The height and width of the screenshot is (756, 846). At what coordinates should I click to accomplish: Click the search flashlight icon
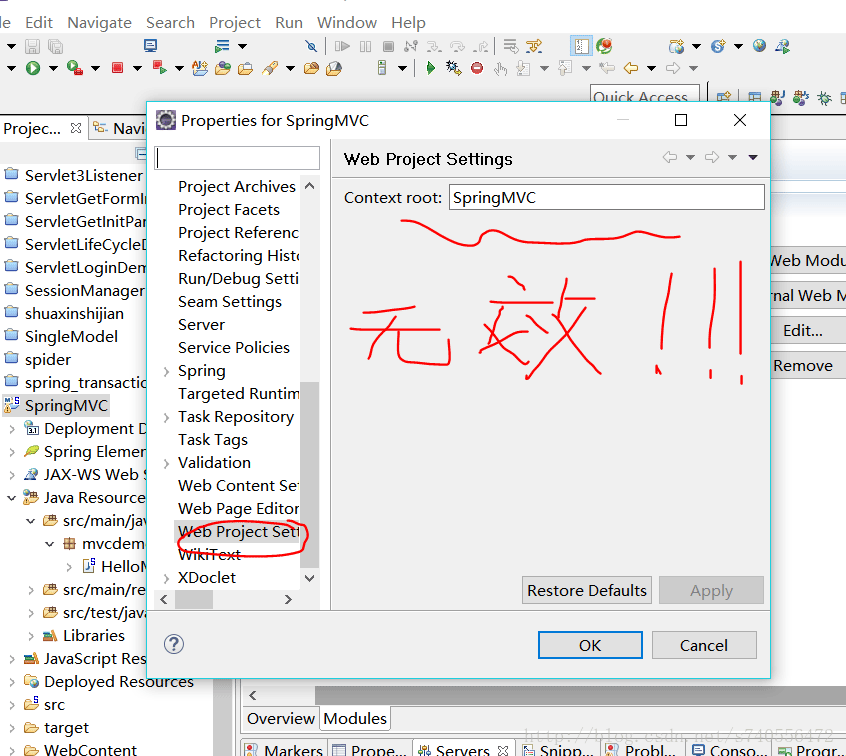coord(270,68)
